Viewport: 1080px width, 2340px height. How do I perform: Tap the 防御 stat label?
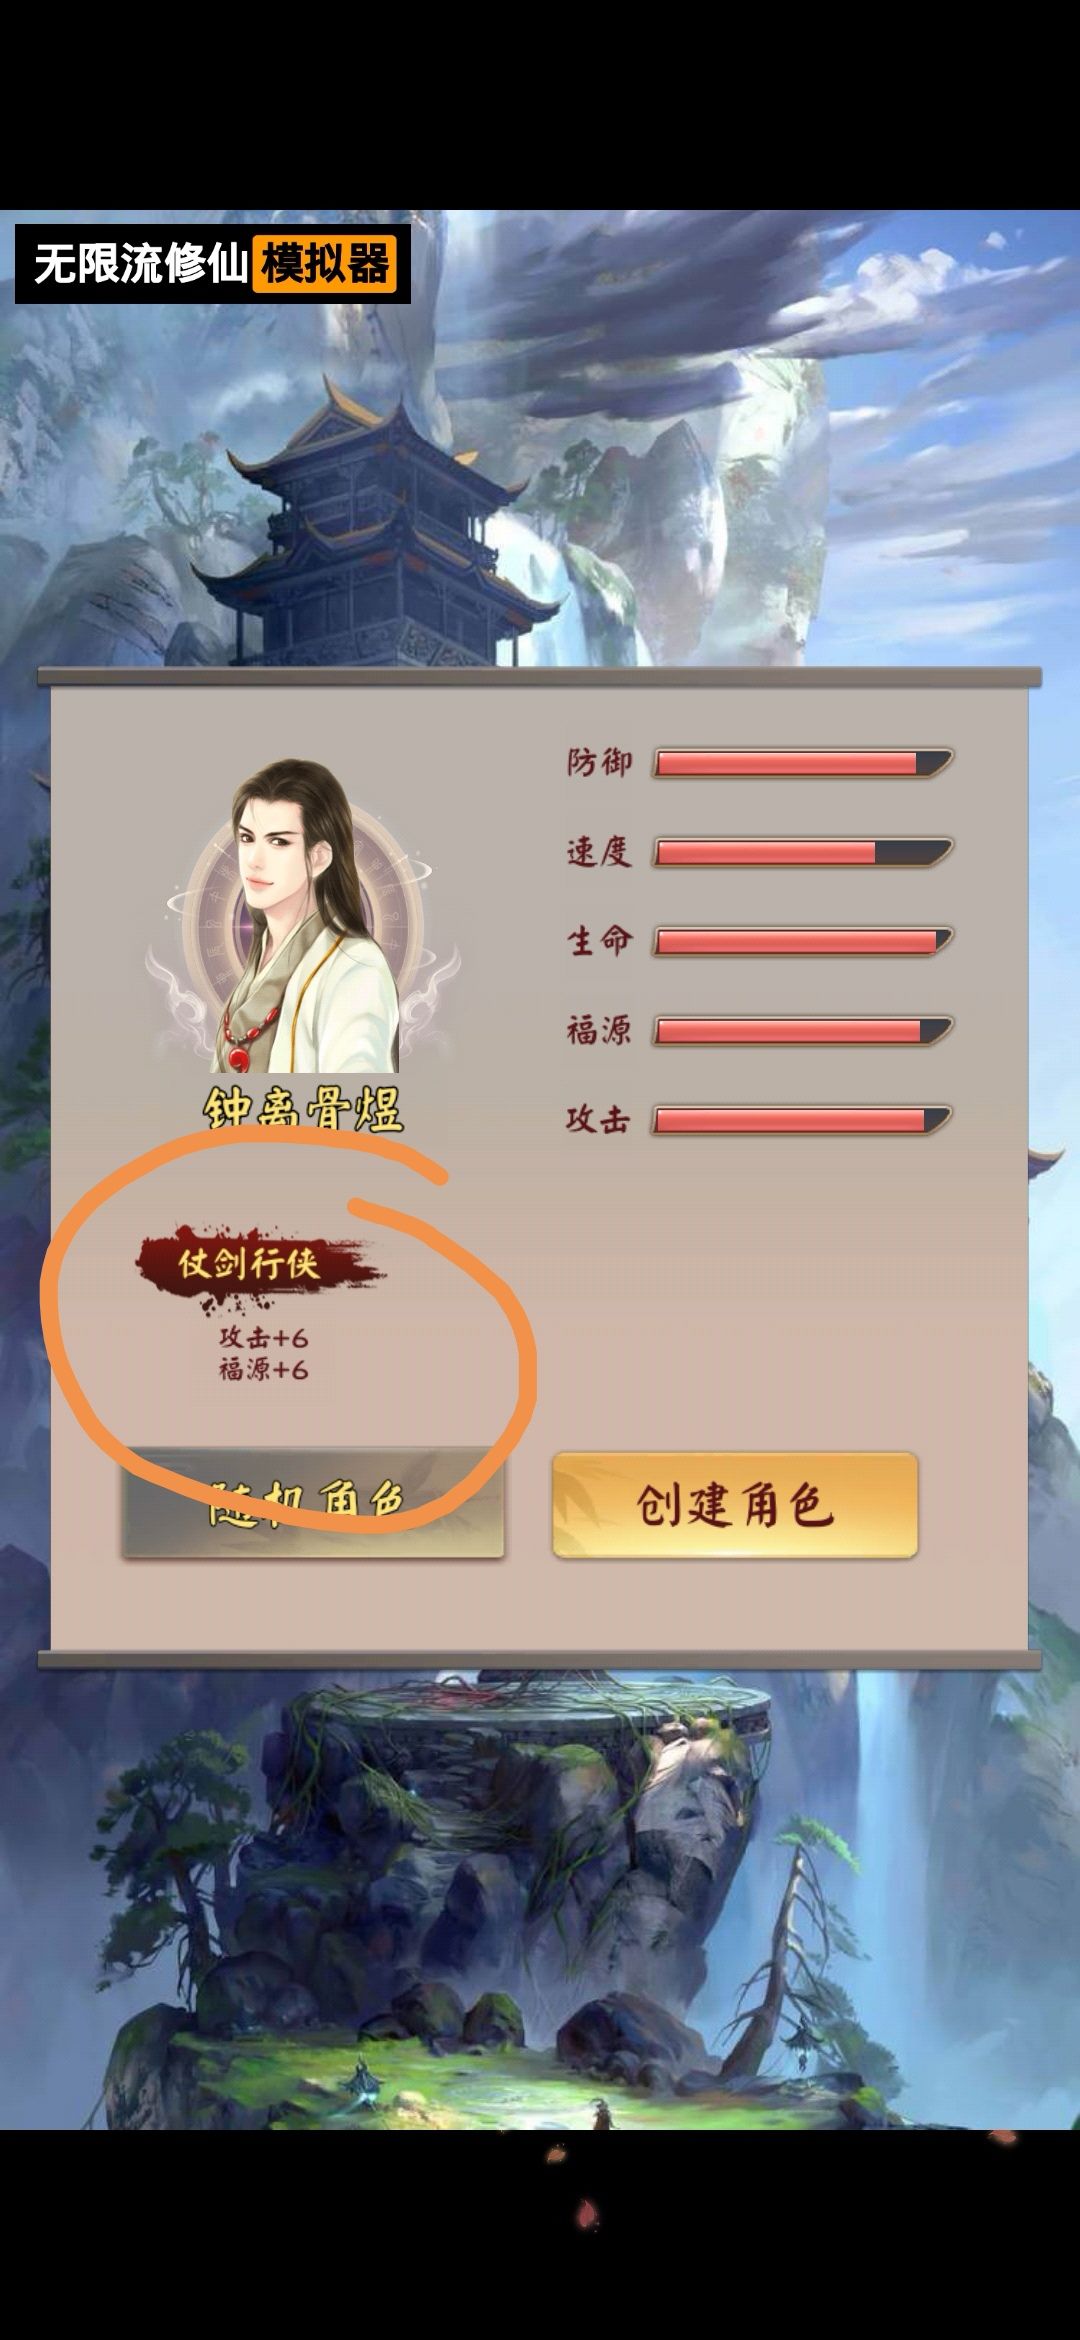(x=599, y=763)
